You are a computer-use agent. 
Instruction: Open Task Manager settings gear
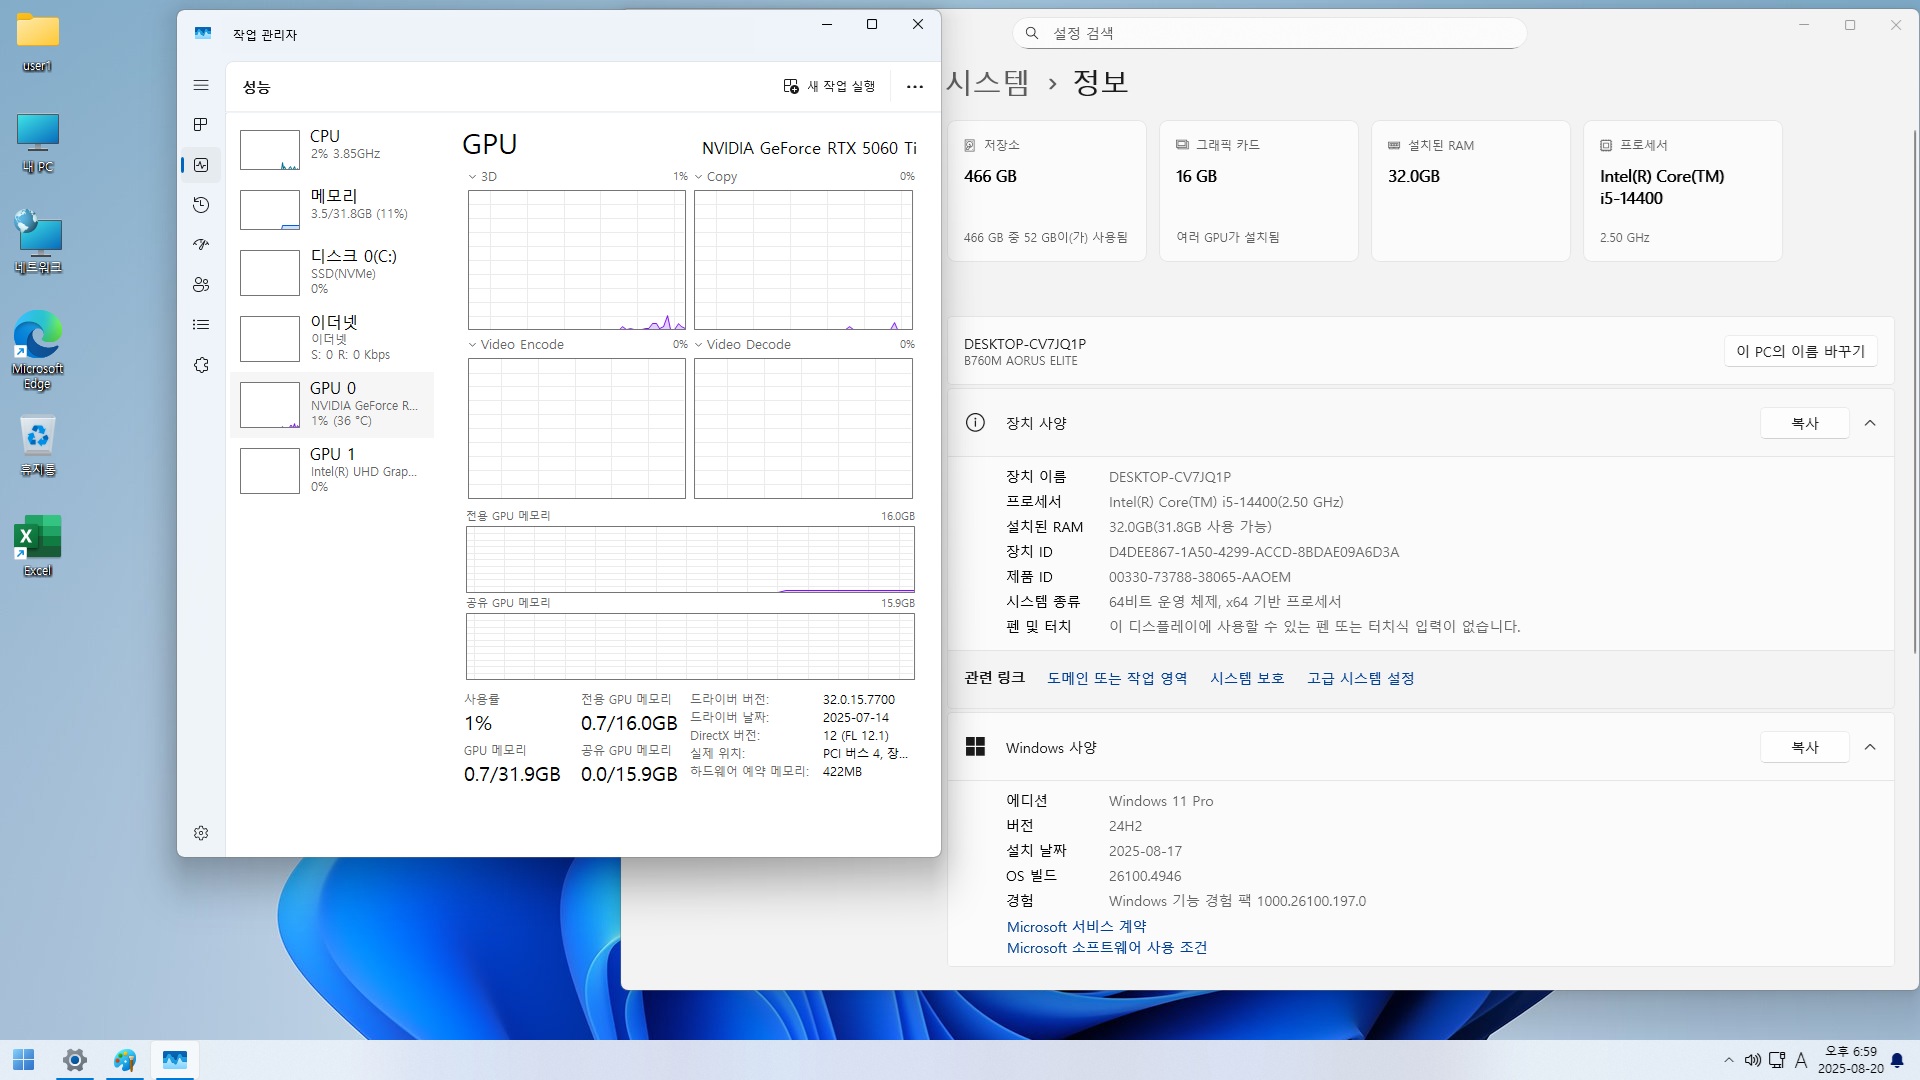point(201,833)
